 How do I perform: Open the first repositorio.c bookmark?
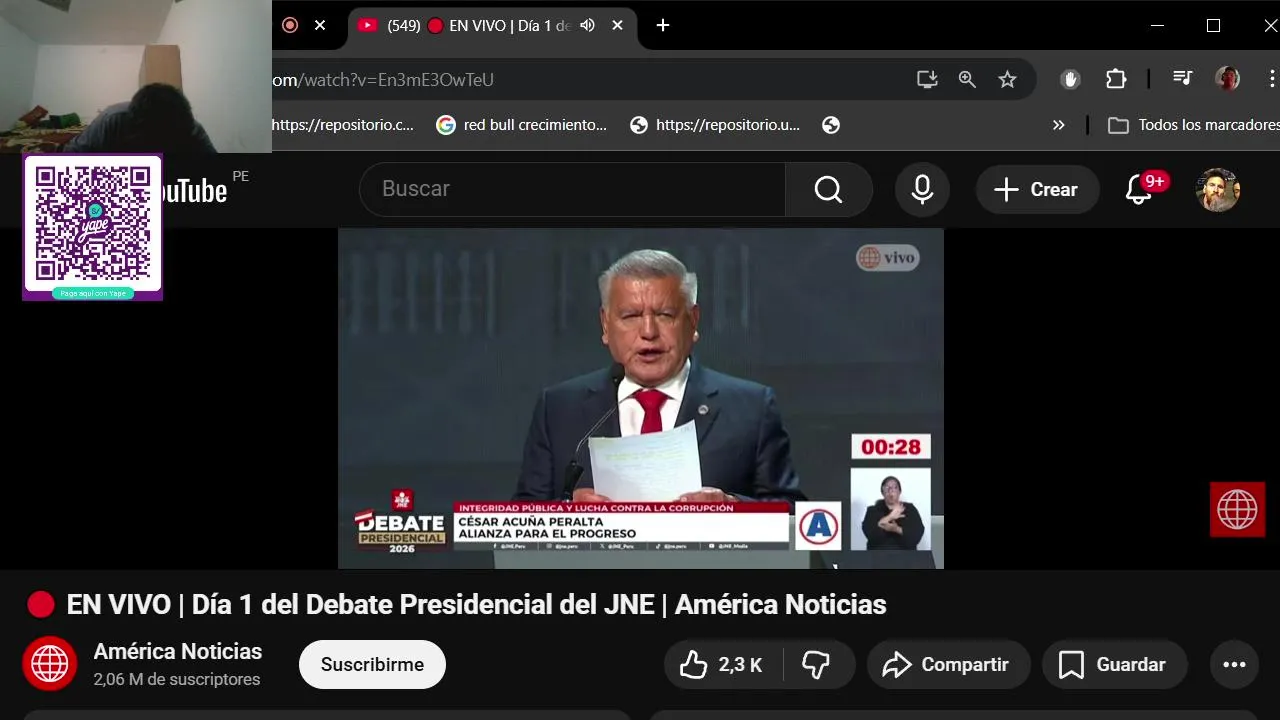[341, 125]
